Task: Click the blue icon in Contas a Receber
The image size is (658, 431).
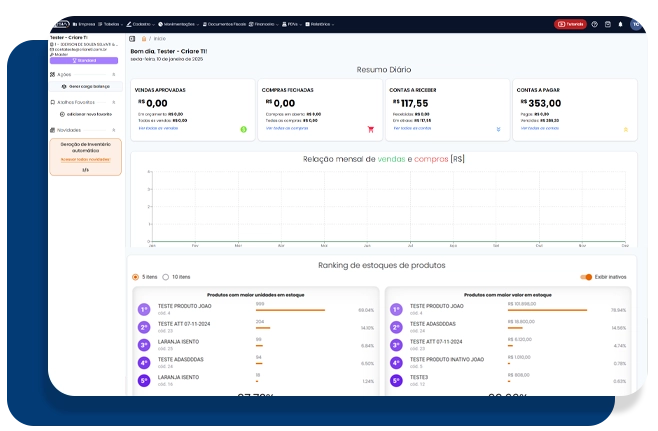Action: click(498, 129)
